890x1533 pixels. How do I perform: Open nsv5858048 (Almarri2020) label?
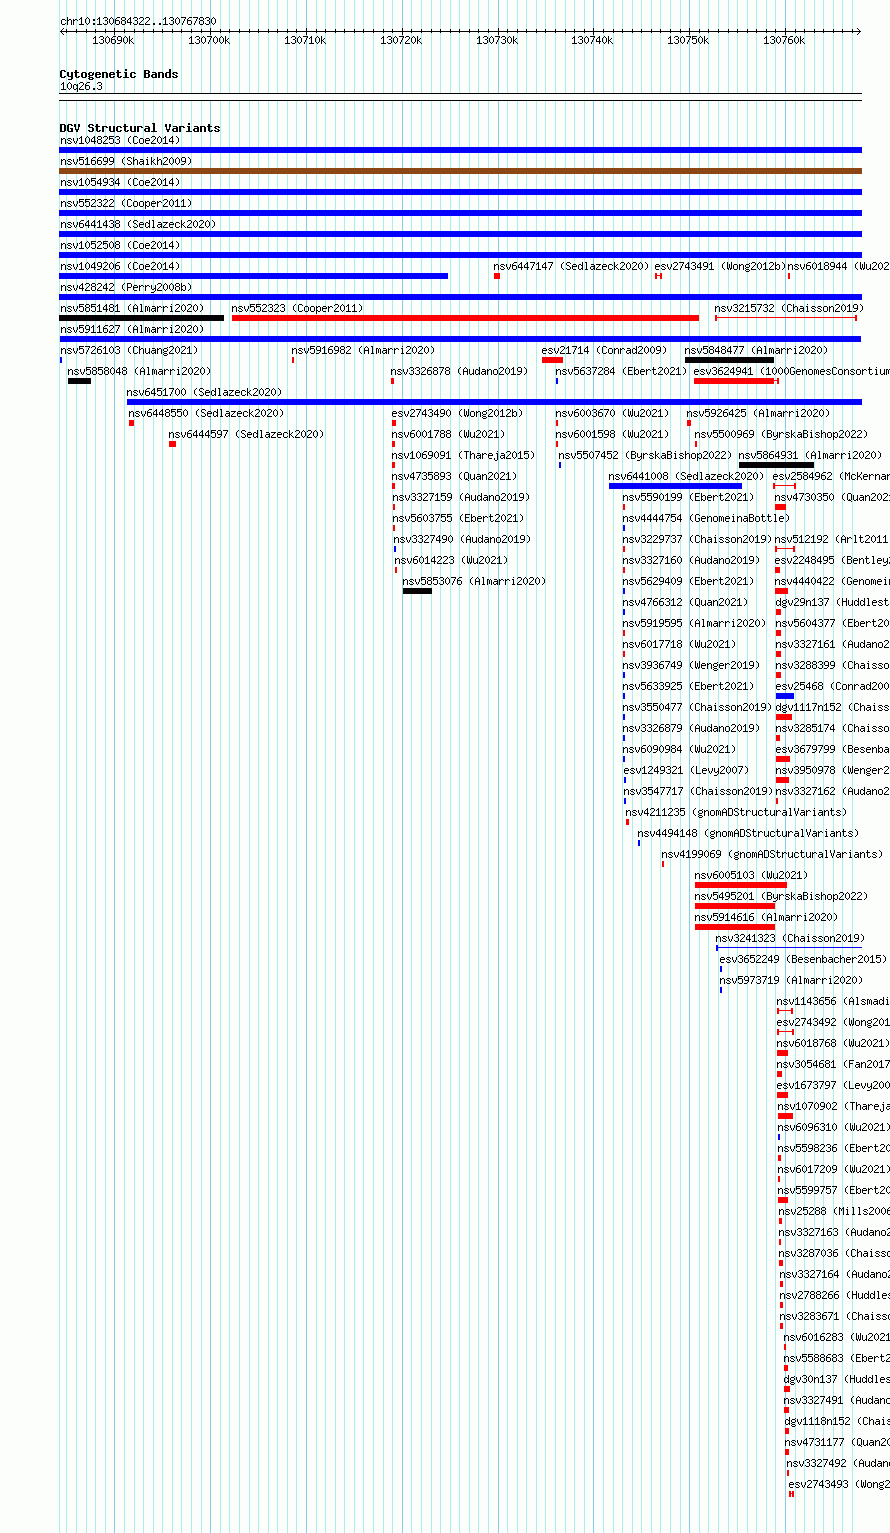pyautogui.click(x=140, y=371)
